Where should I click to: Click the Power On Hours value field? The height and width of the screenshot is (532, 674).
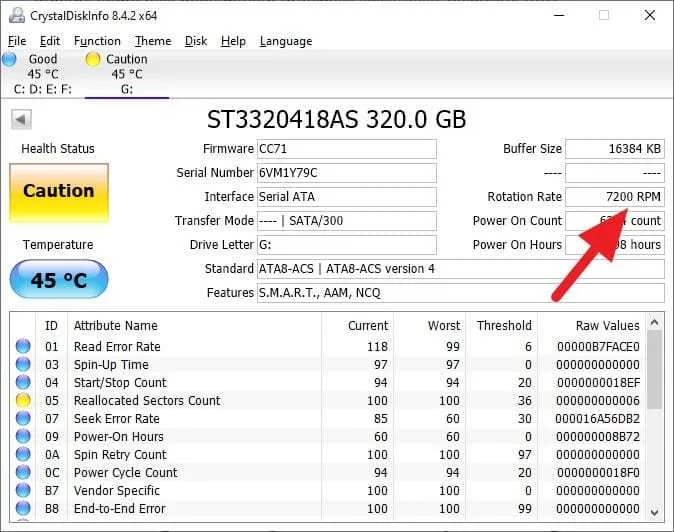click(615, 245)
